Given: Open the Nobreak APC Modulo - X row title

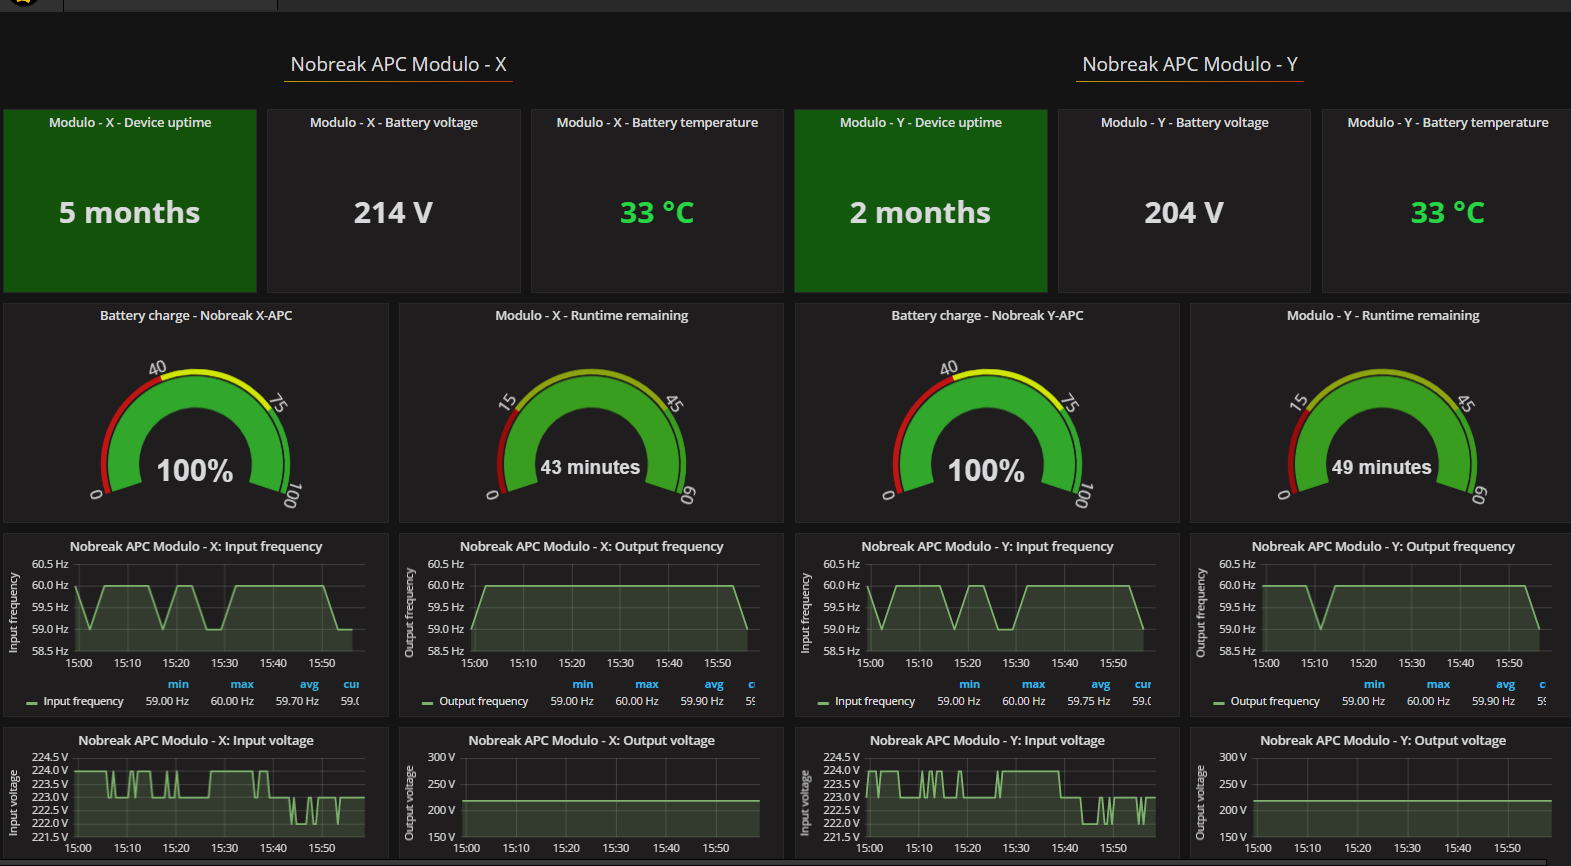Looking at the screenshot, I should (x=398, y=64).
